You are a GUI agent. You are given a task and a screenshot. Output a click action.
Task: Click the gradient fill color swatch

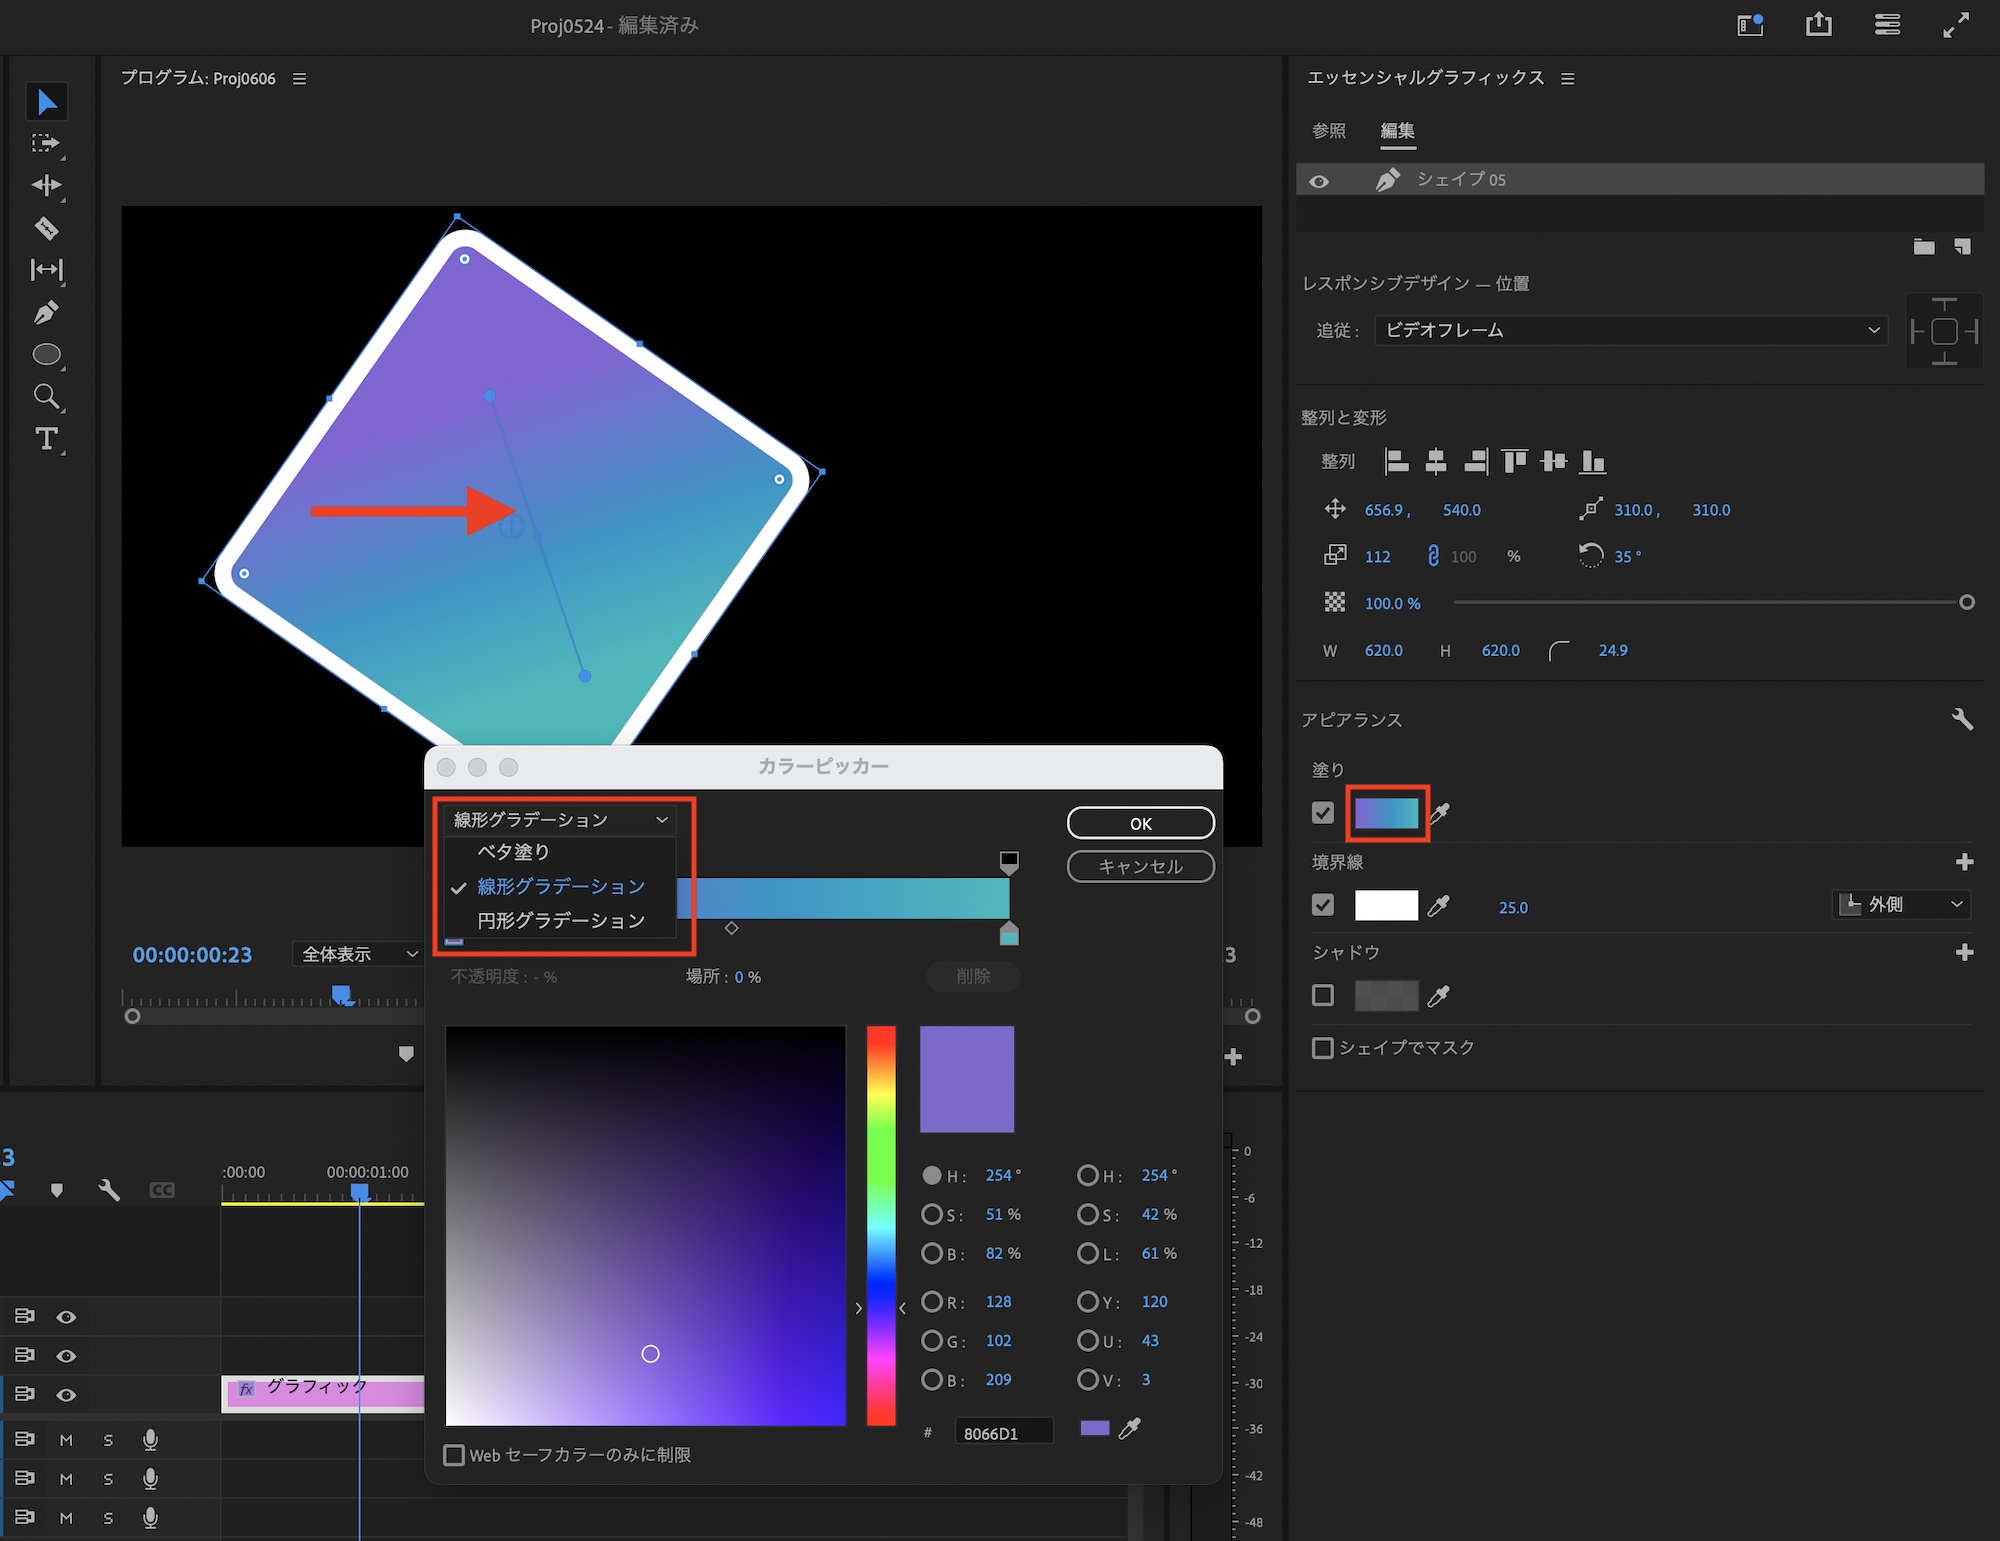pyautogui.click(x=1386, y=813)
